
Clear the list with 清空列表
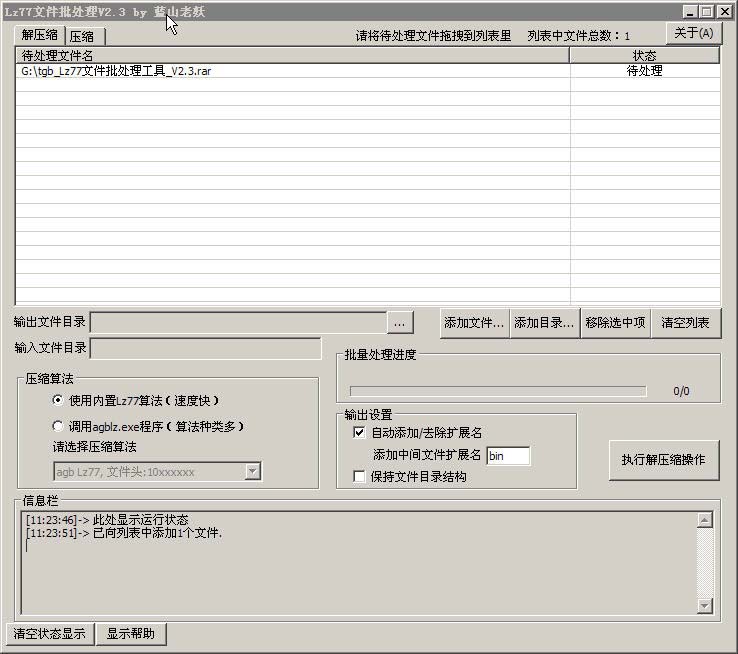[685, 322]
